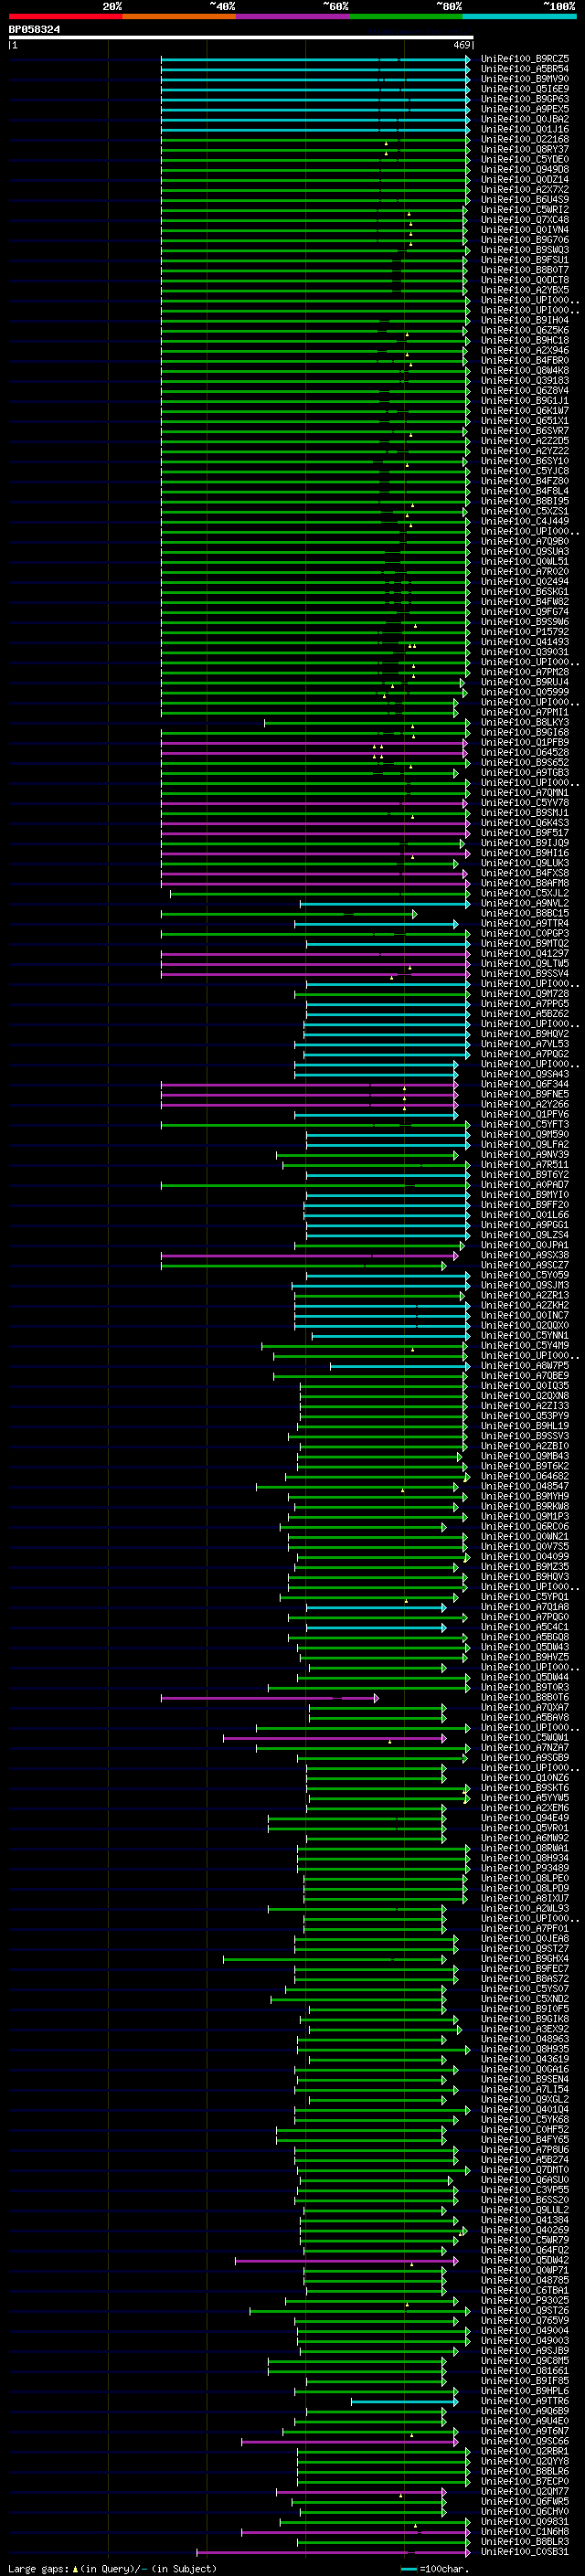The height and width of the screenshot is (2576, 585).
Task: Select the UniRef100_Q7XC48 label
Action: pos(524,220)
